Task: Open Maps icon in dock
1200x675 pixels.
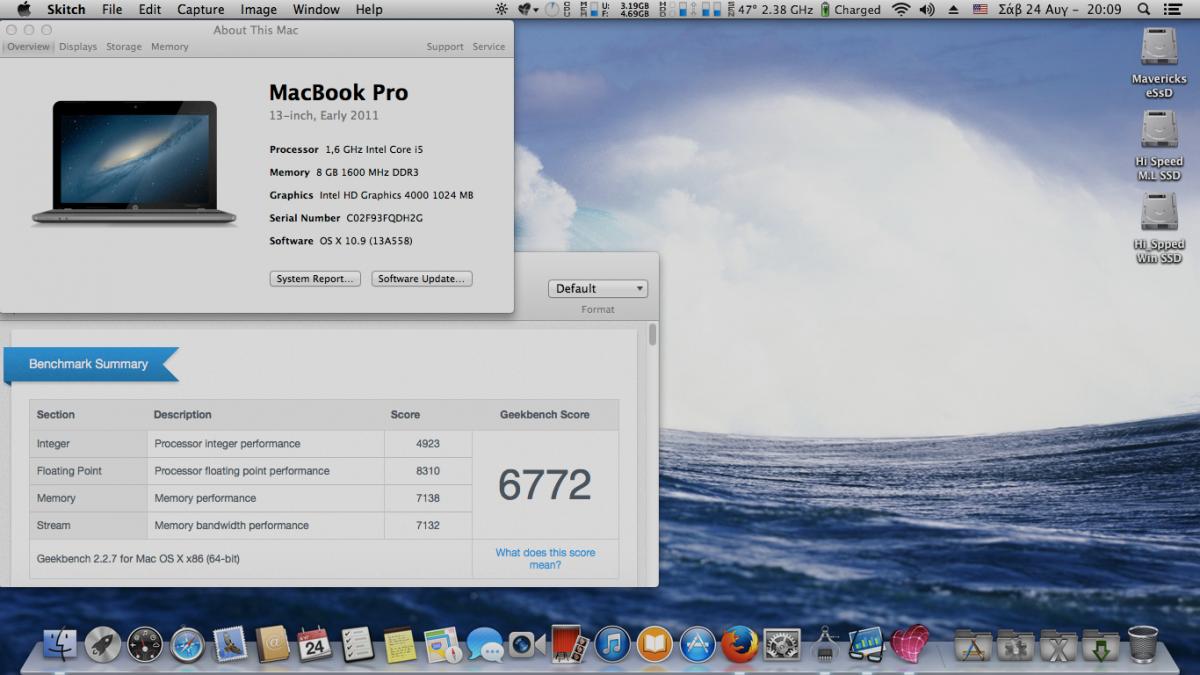Action: tap(442, 645)
